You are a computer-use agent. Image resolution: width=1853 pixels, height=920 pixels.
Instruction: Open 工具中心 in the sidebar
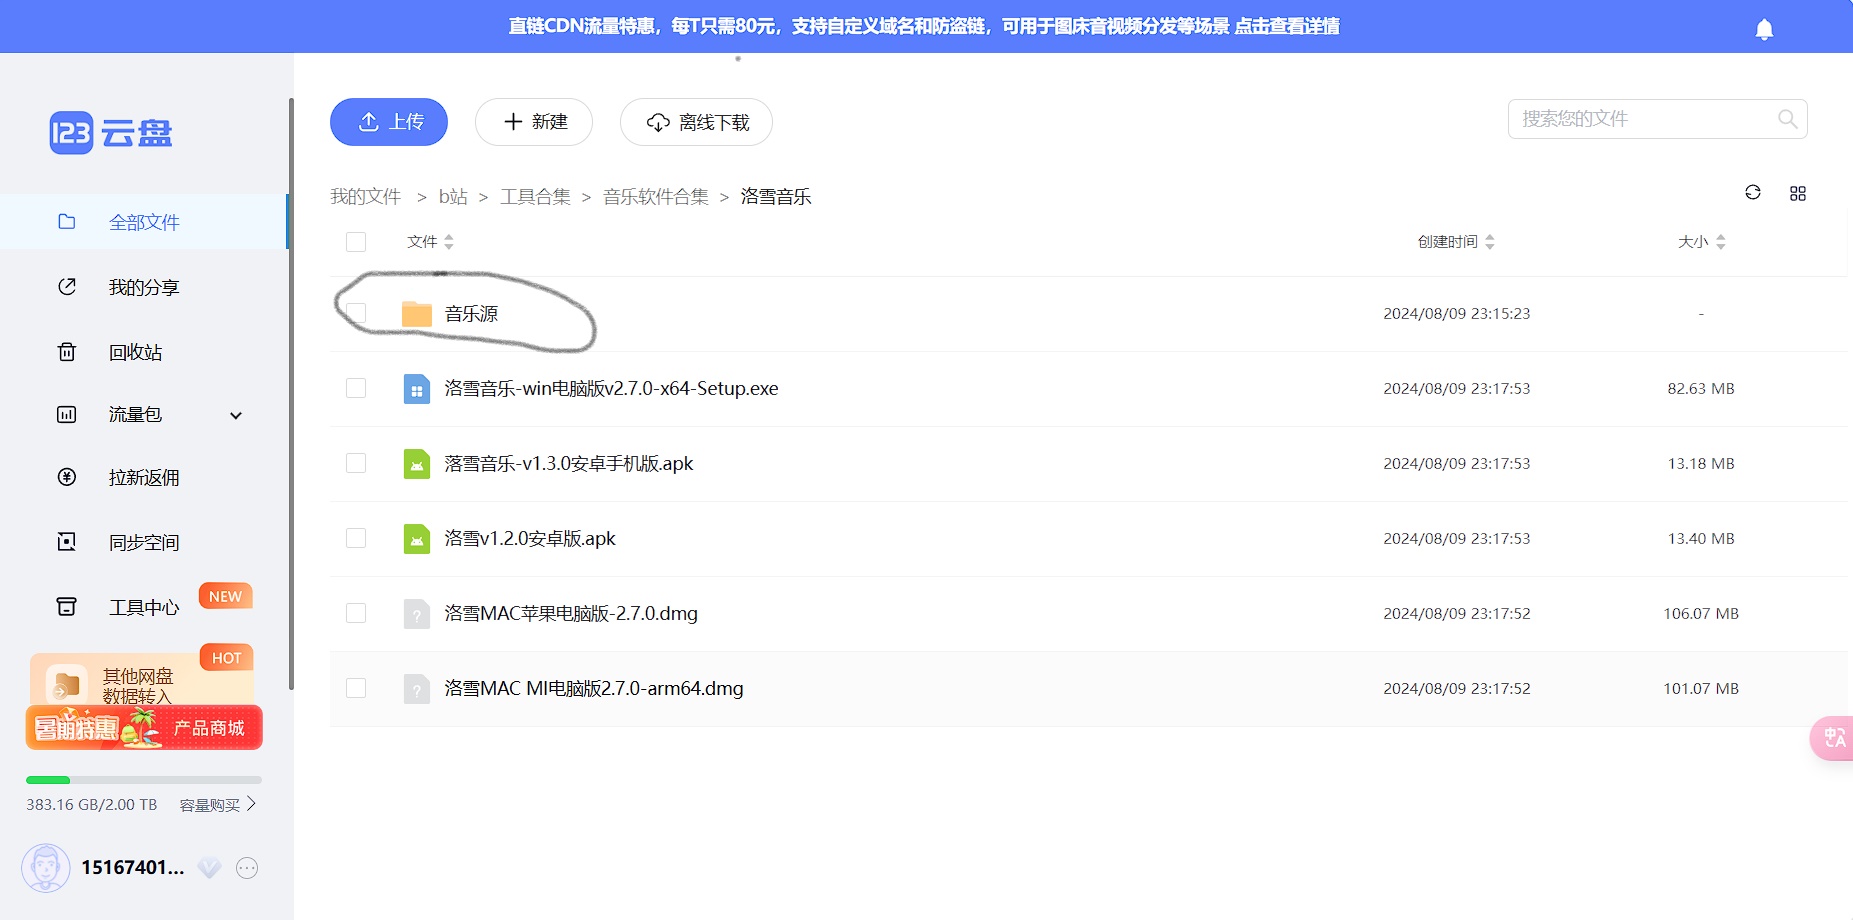144,607
